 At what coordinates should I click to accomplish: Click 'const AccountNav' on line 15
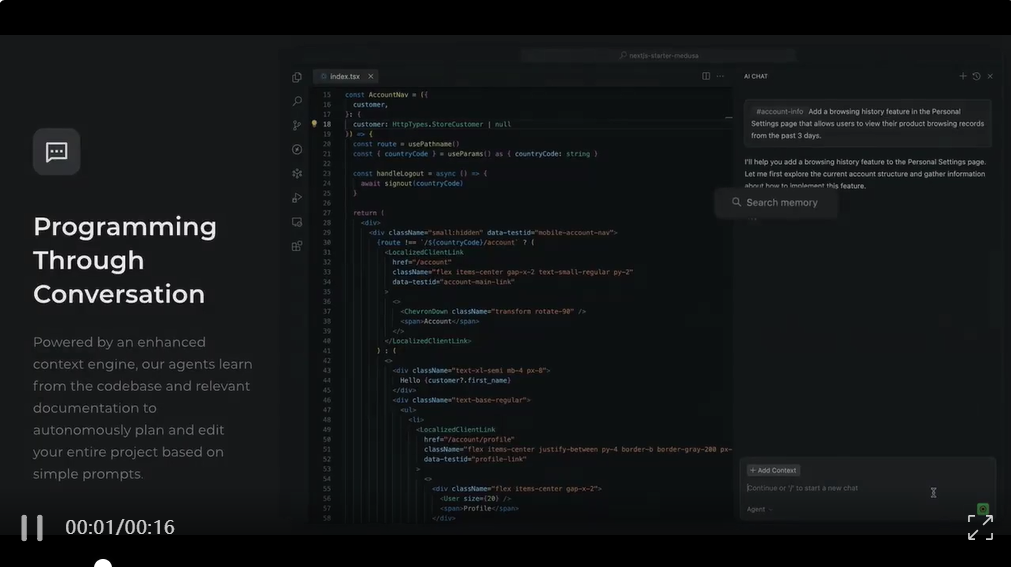(377, 95)
